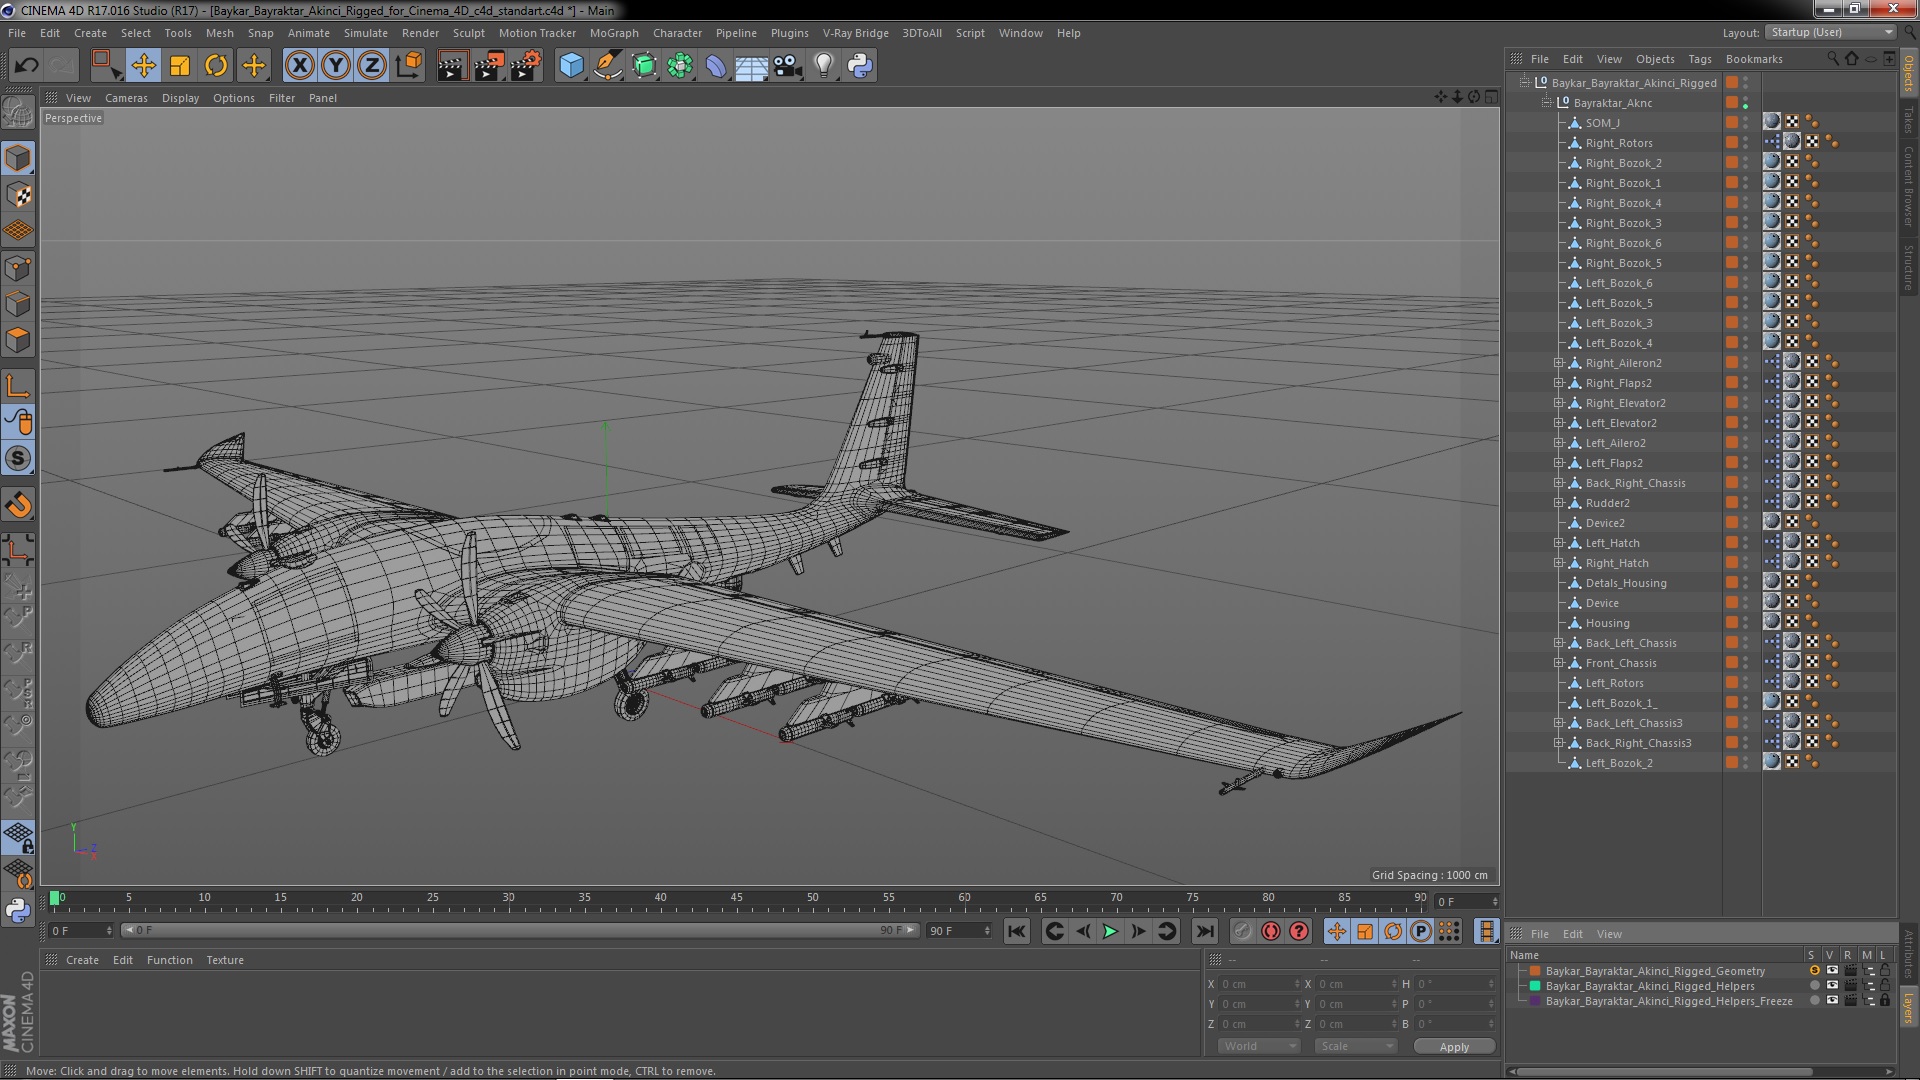1920x1080 pixels.
Task: Click the Floor environment object icon
Action: [x=751, y=66]
